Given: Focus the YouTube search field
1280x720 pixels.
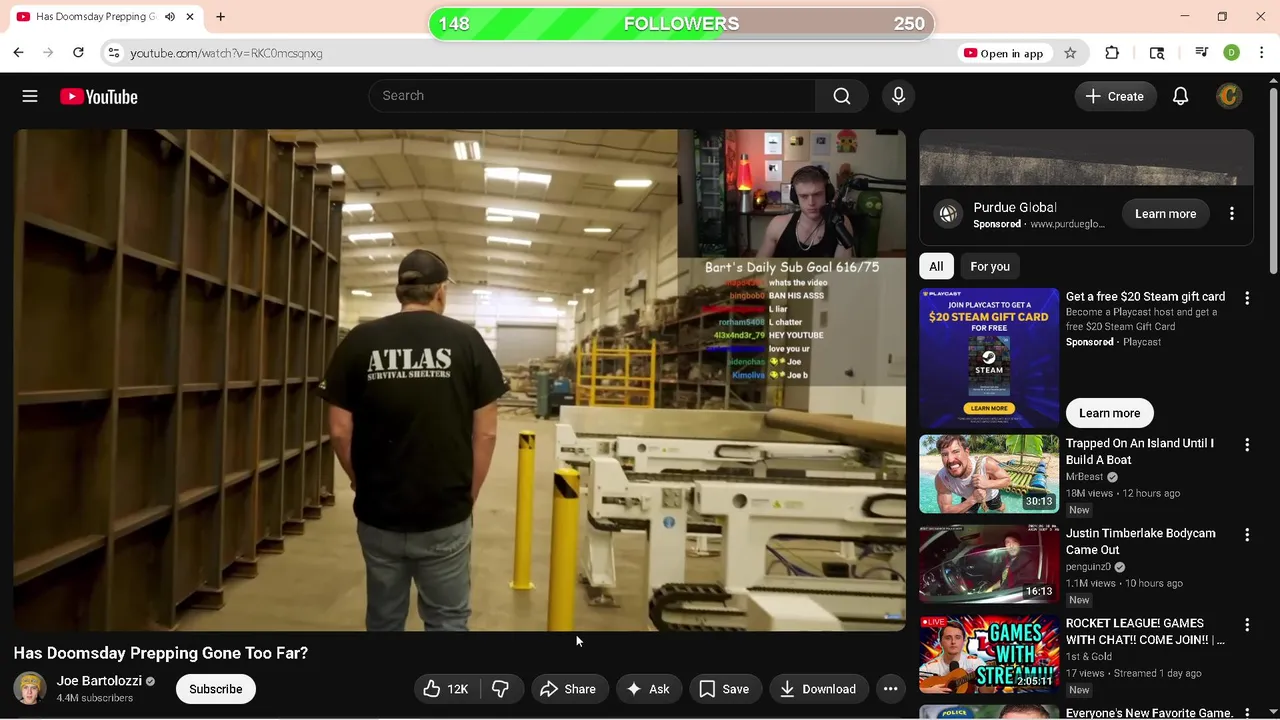Looking at the screenshot, I should 592,96.
